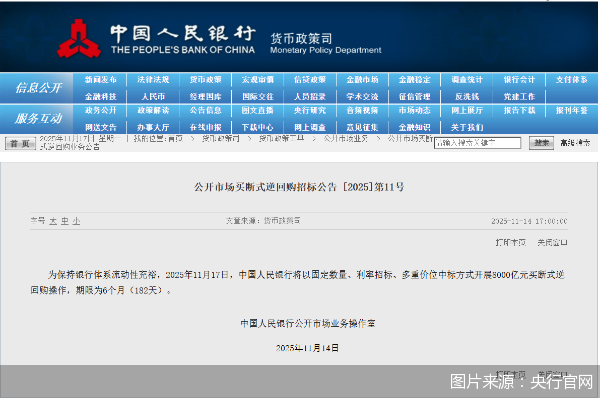This screenshot has width=600, height=398.
Task: Open 政务公开 under 服务互动
Action: click(101, 110)
